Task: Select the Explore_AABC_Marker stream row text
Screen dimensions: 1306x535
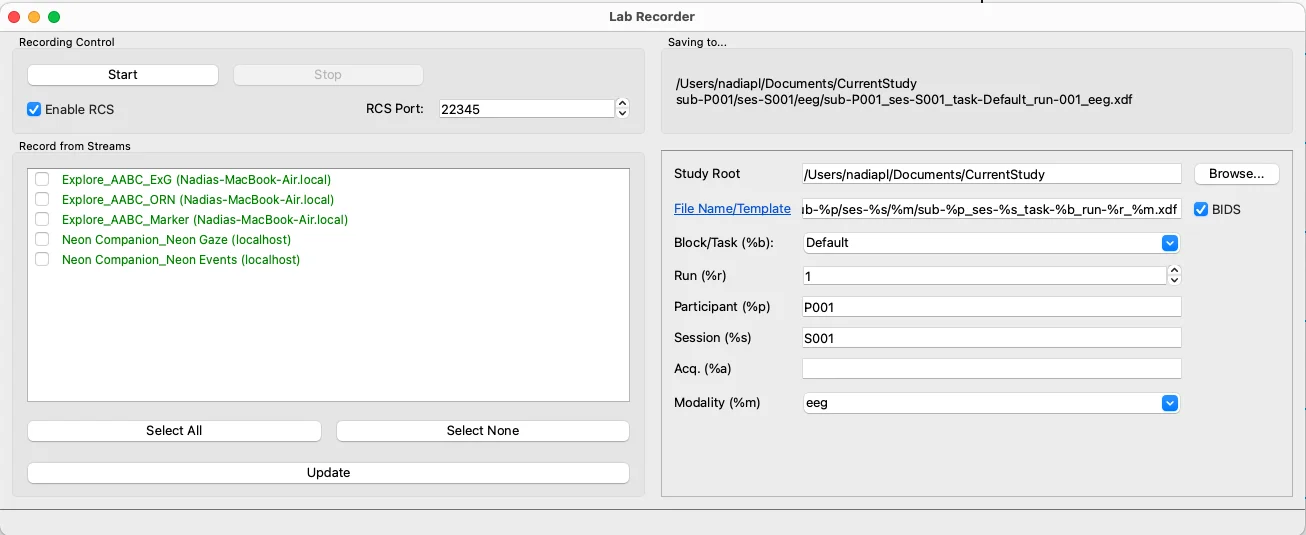Action: [x=205, y=219]
